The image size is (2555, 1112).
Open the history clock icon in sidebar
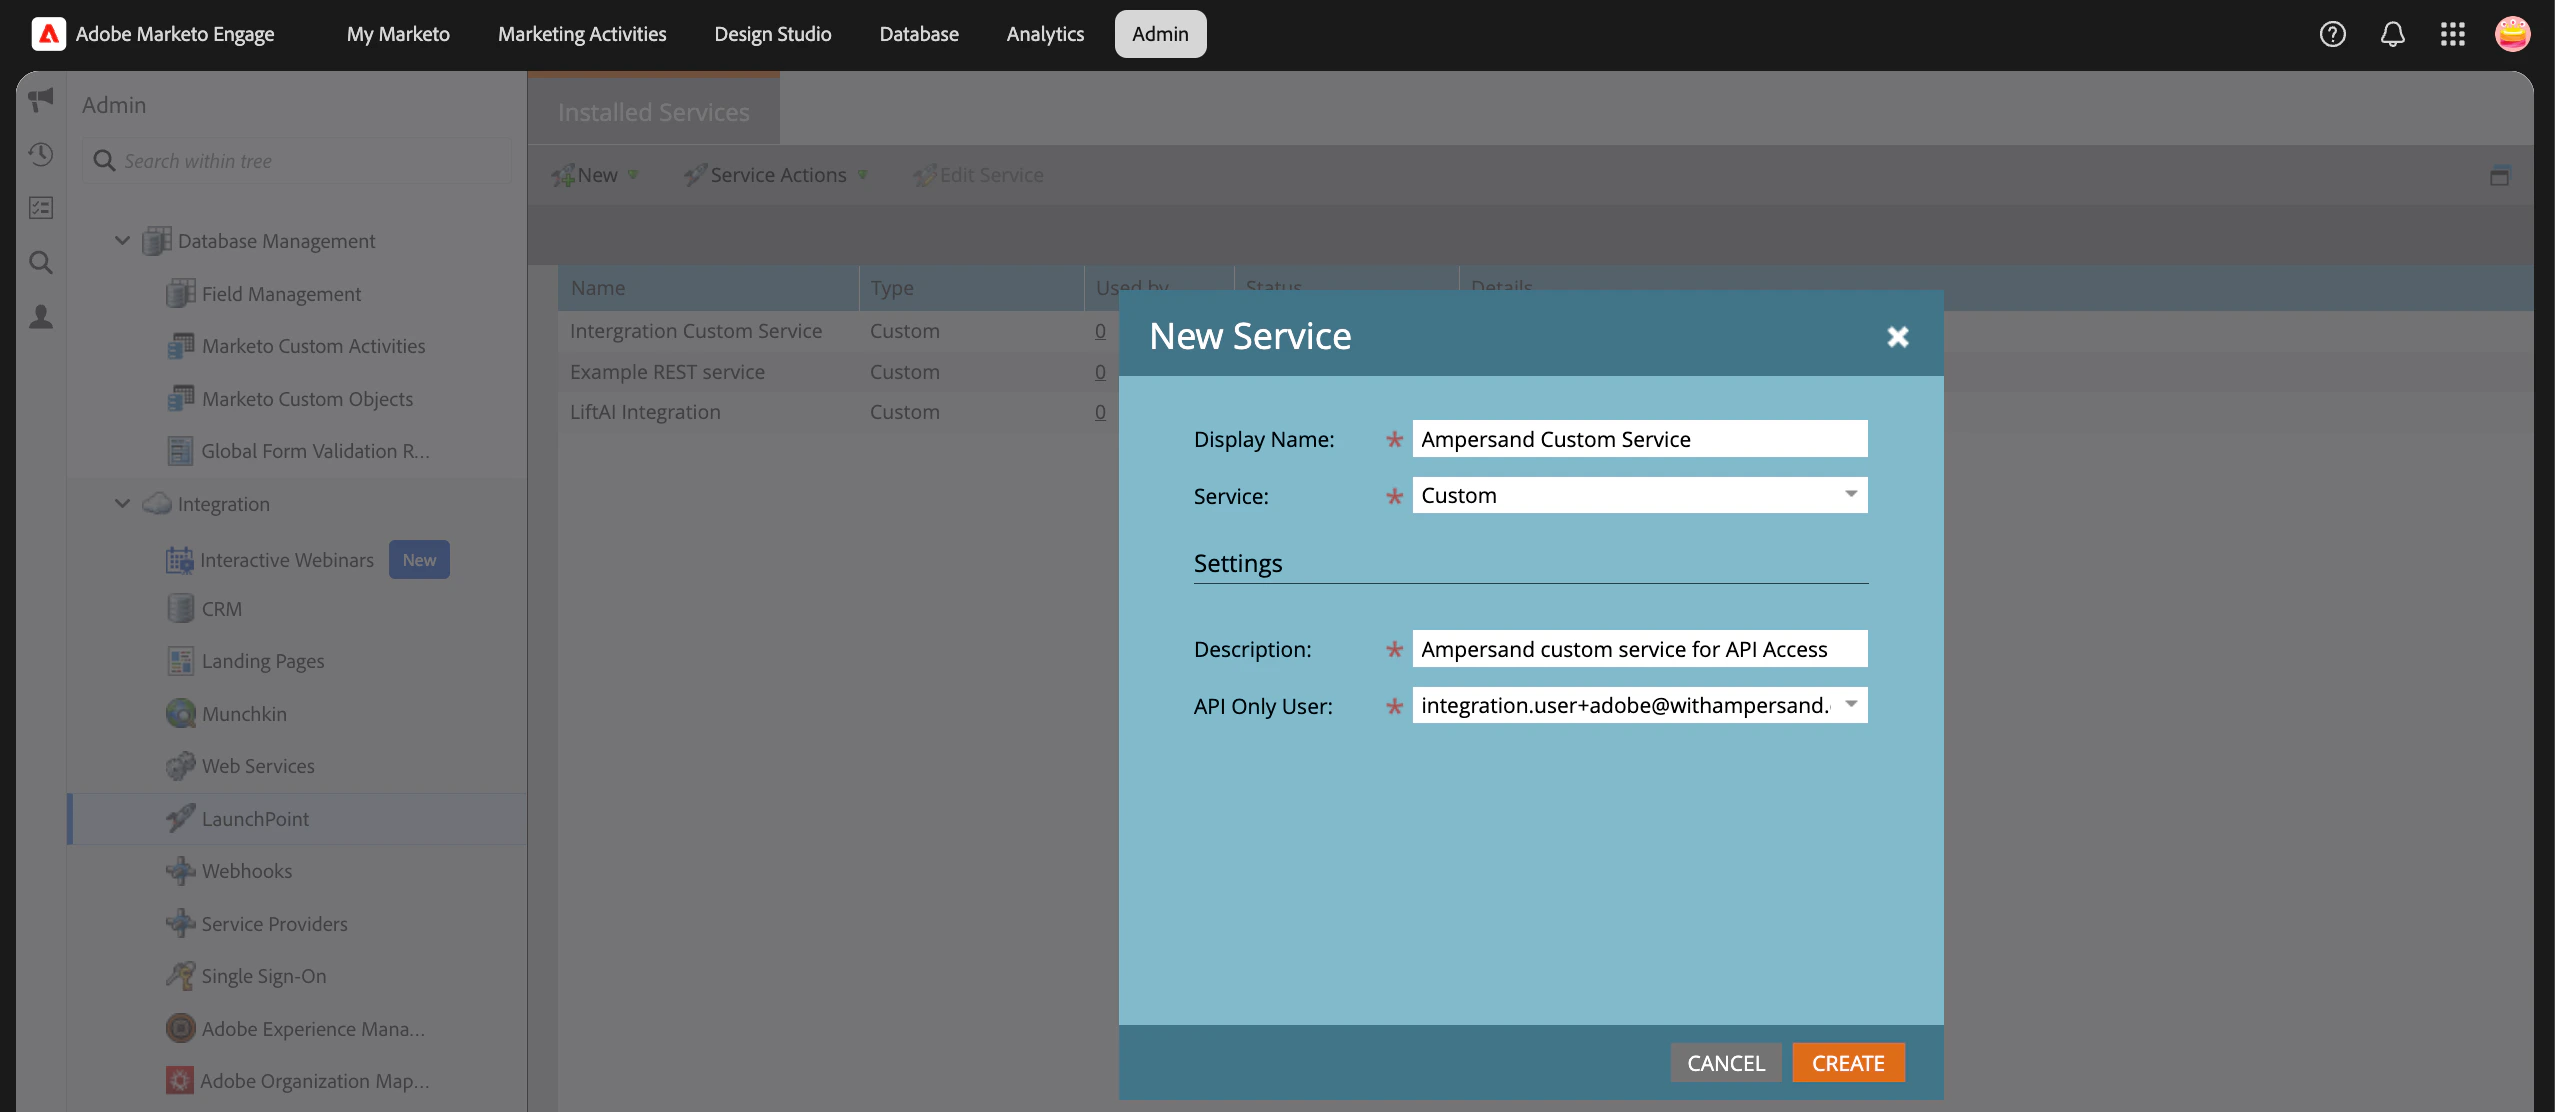[x=41, y=154]
